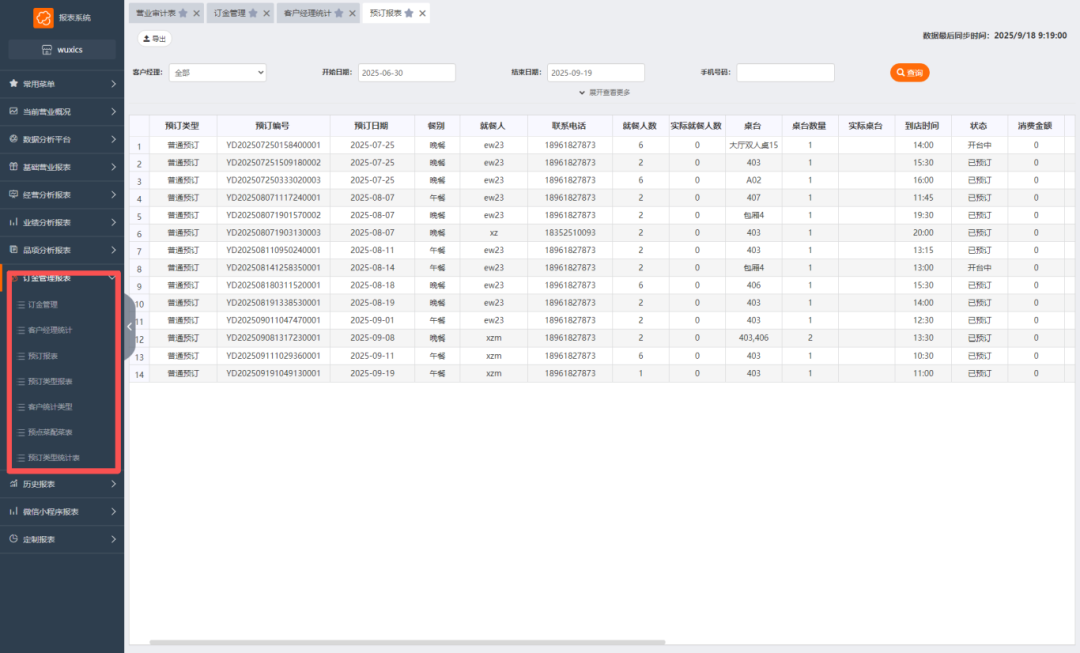Click the 当前营业概况 sidebar icon
Screen dimensions: 1080x653
point(14,111)
